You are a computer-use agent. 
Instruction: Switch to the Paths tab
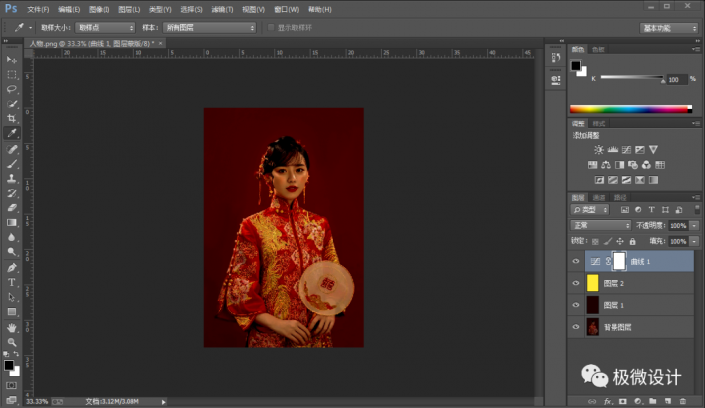(620, 197)
